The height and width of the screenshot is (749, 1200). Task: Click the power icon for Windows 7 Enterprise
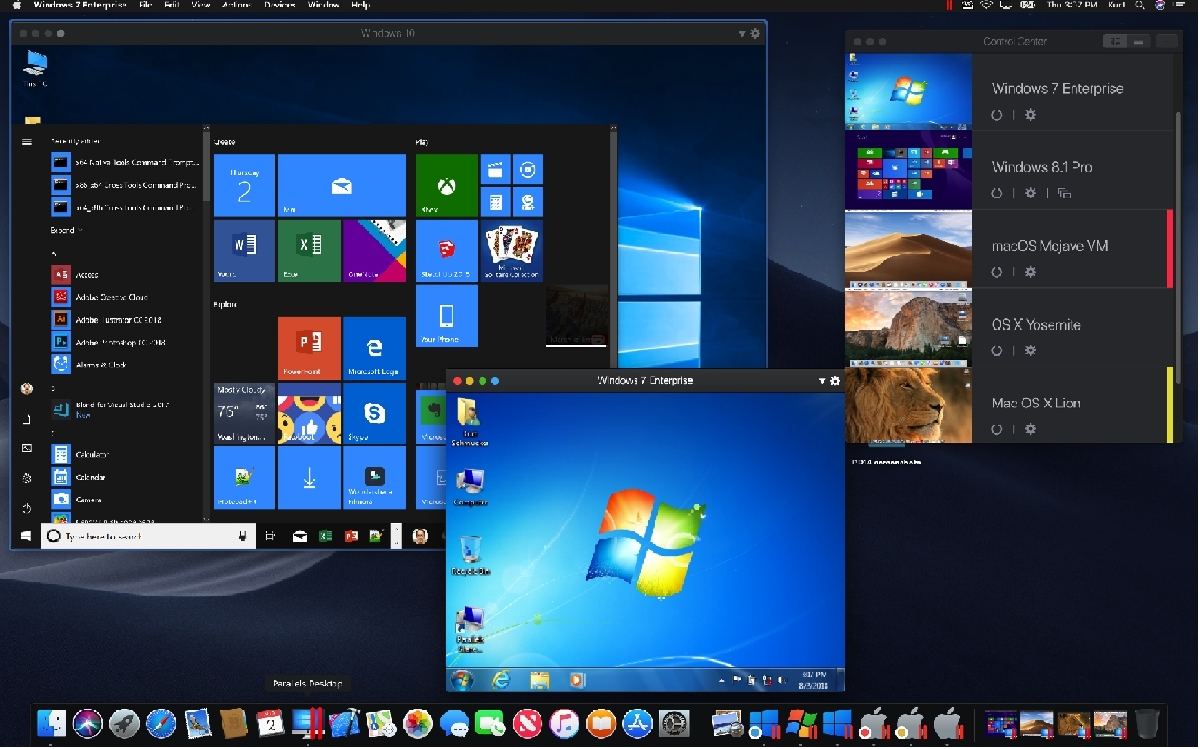pyautogui.click(x=997, y=115)
